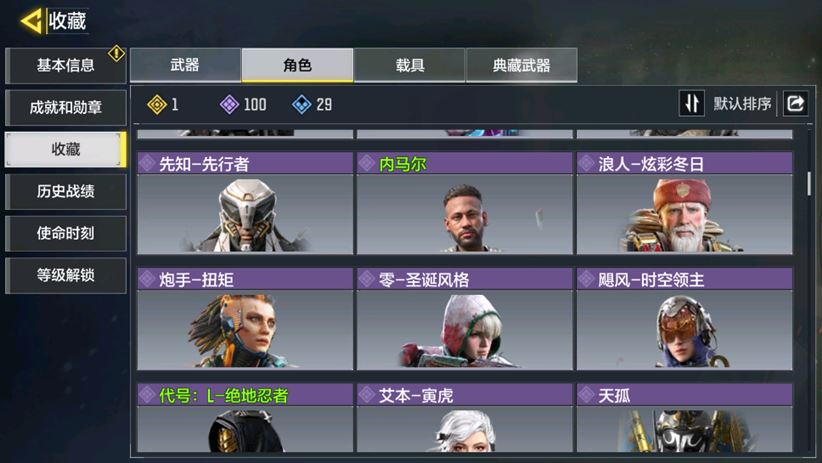Open 等级解锁 page
Image resolution: width=822 pixels, height=463 pixels.
66,275
